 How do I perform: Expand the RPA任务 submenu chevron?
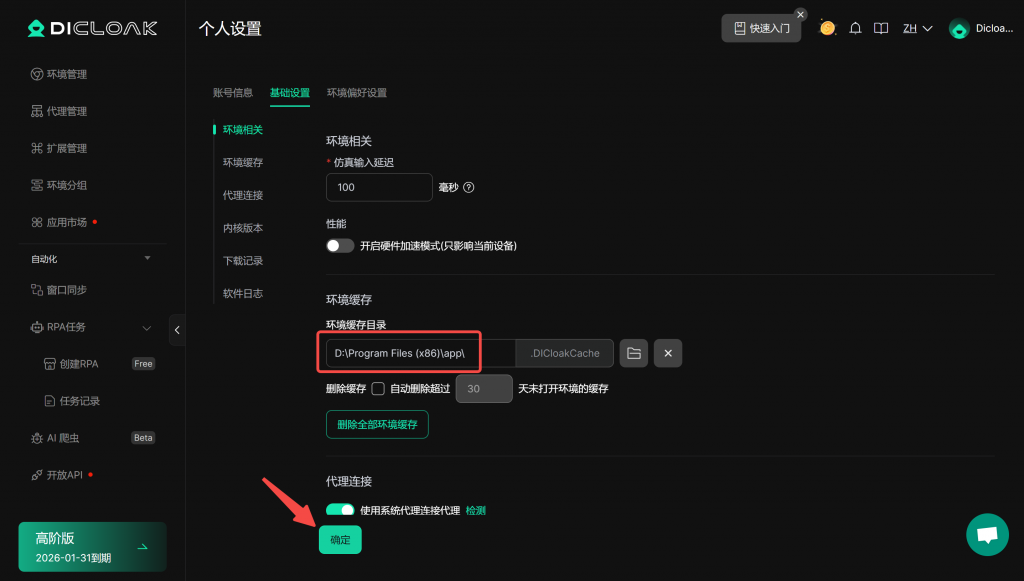coord(147,327)
